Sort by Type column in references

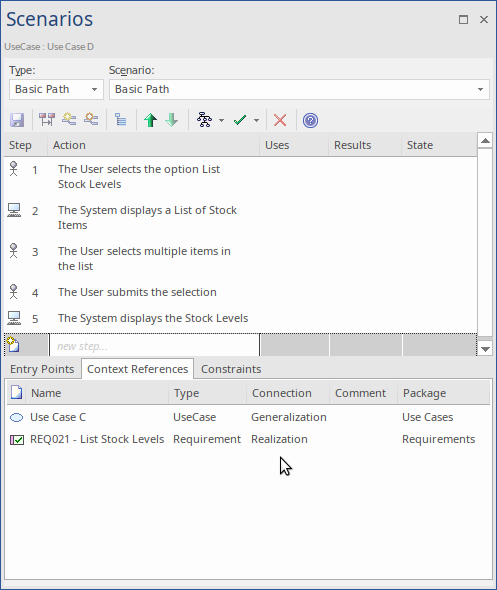click(208, 393)
